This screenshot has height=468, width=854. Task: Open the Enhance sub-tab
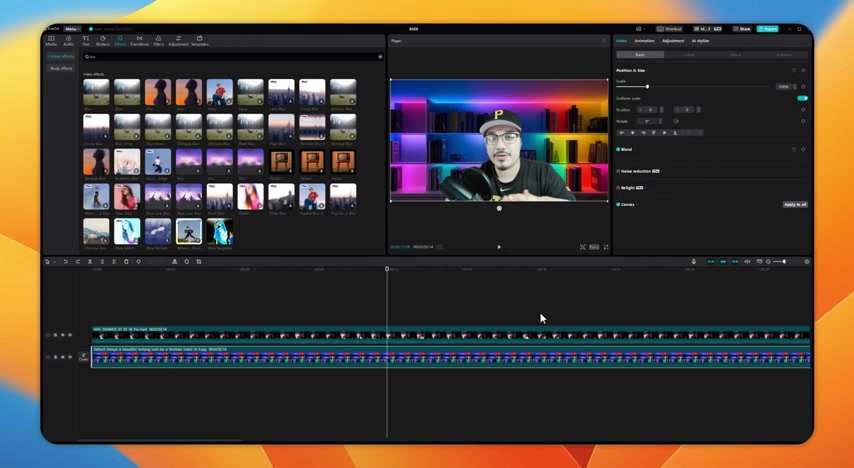tap(784, 54)
